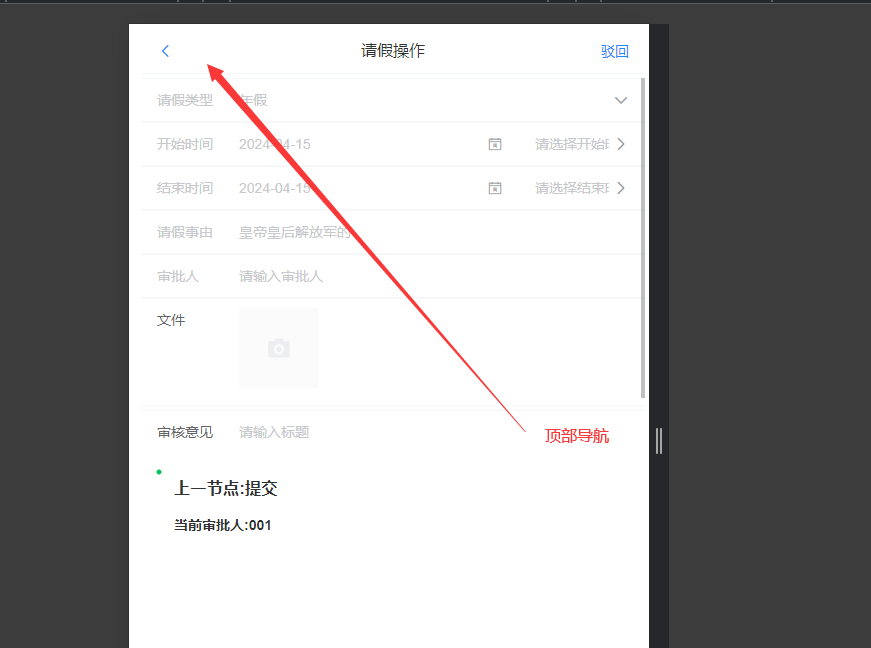871x648 pixels.
Task: Select the 结束时间 date value 2024-04-15
Action: pyautogui.click(x=274, y=188)
